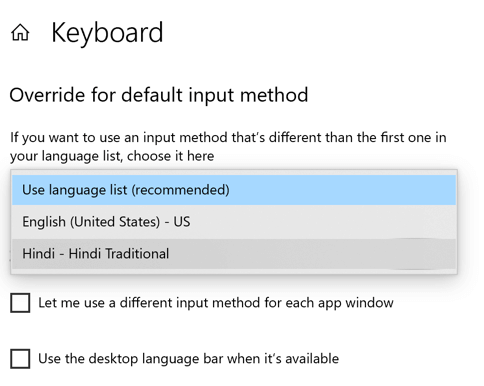
Task: Choose 'English (United States) - US' input method
Action: pos(234,222)
